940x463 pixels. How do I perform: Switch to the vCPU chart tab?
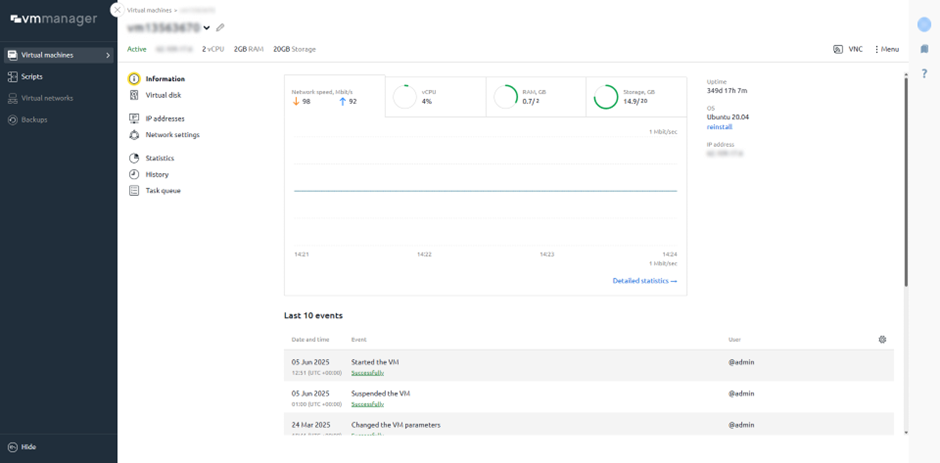(435, 97)
